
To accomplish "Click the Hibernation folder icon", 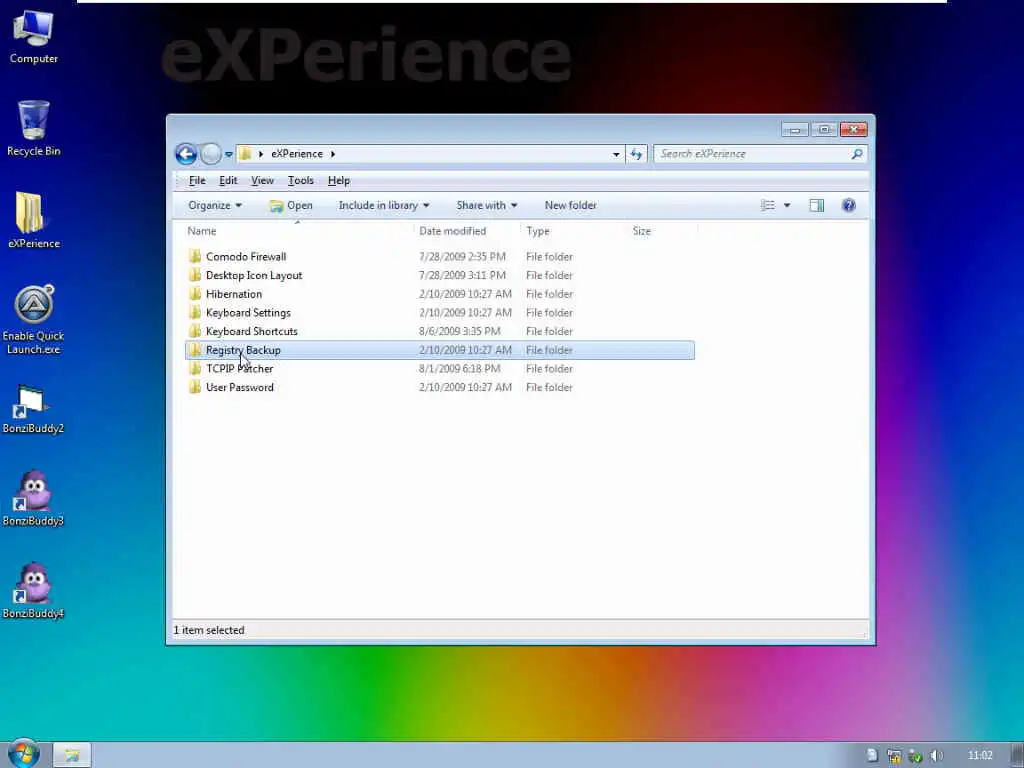I will coord(195,294).
